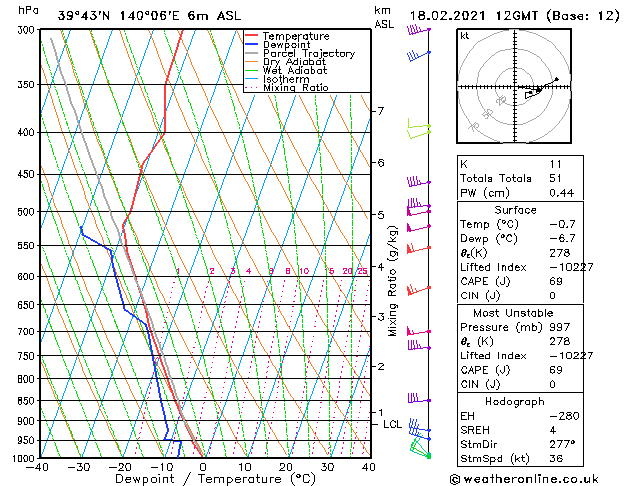Screen dimensions: 629x486
Task: Click the station coordinates title '39°43'N 140°06'E 6m ASL'
Action: 149,16
